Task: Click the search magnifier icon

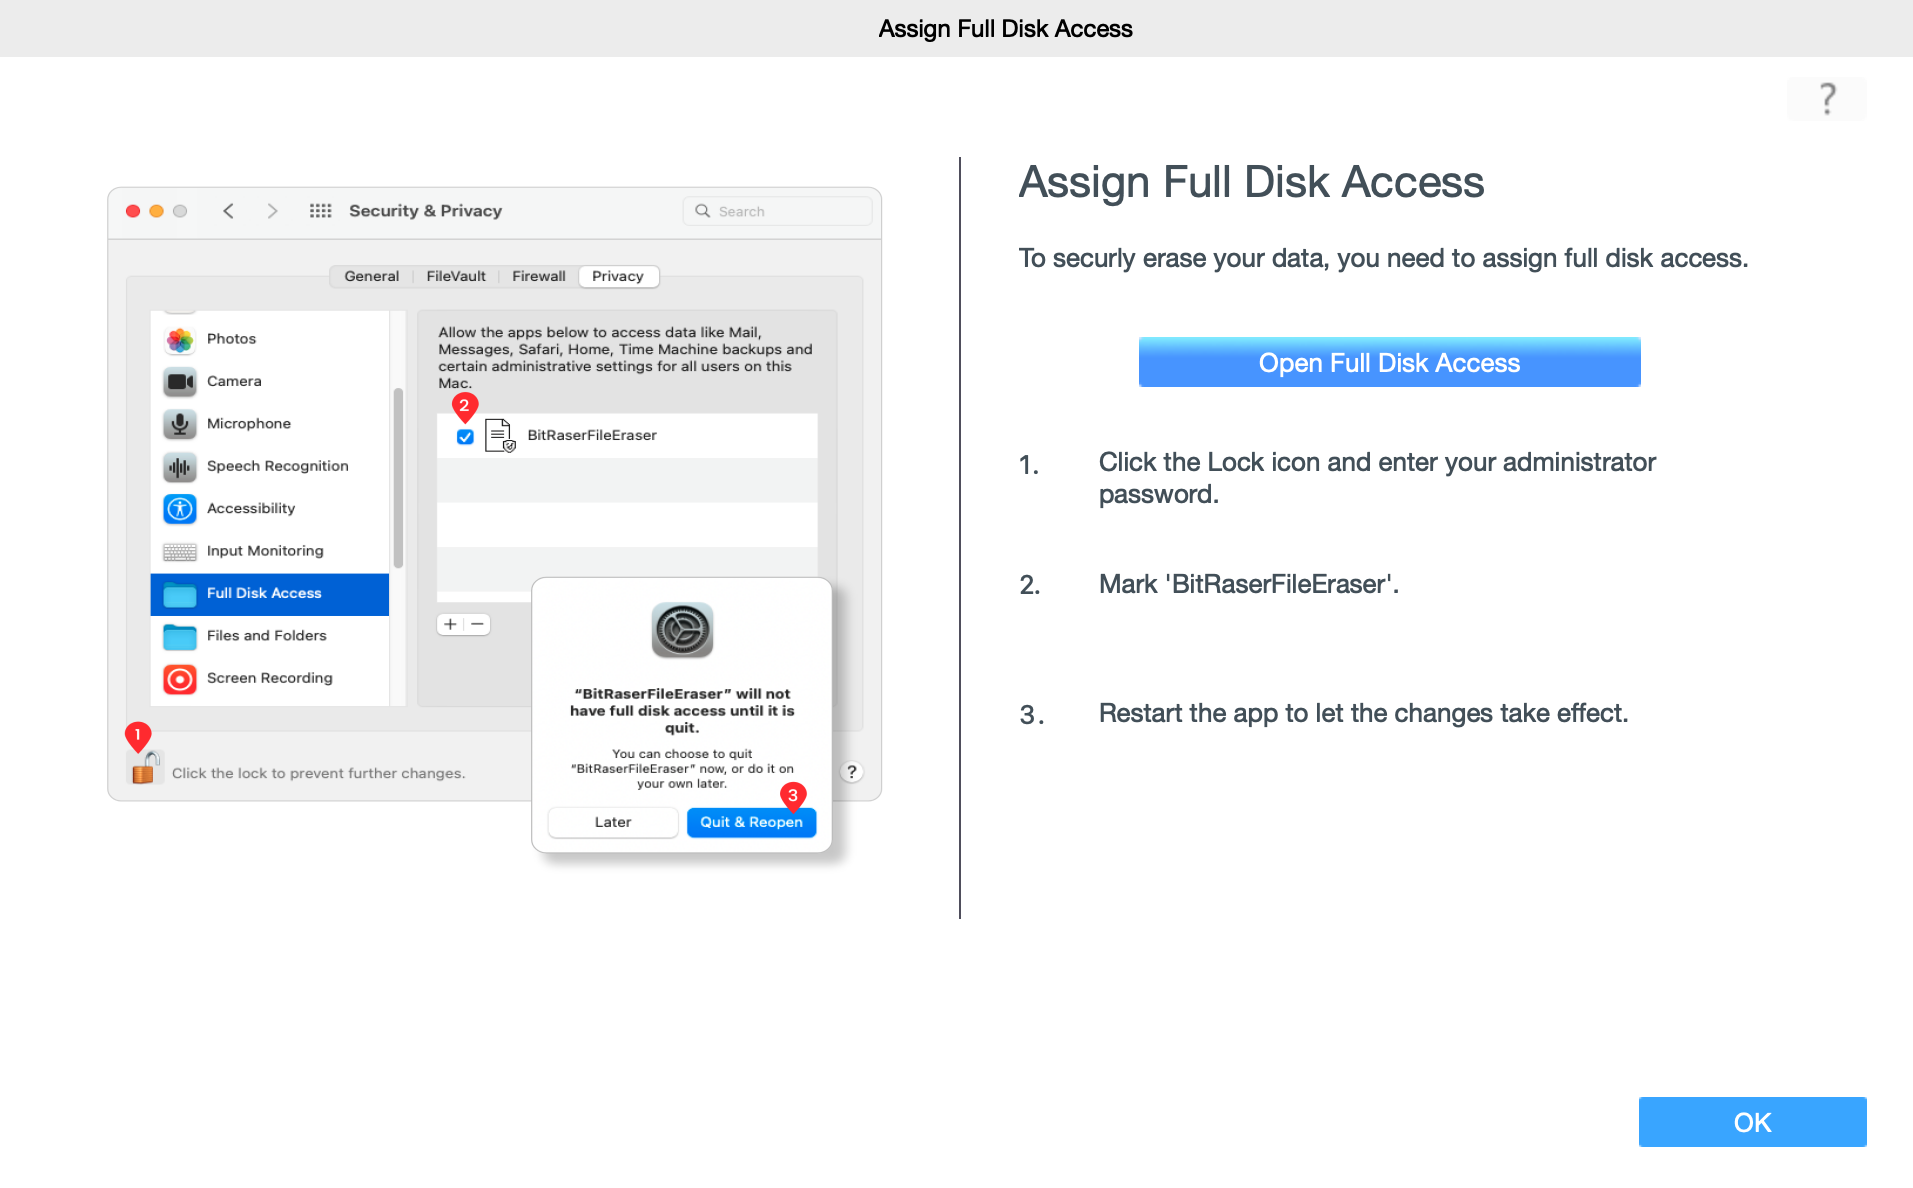Action: [x=703, y=211]
